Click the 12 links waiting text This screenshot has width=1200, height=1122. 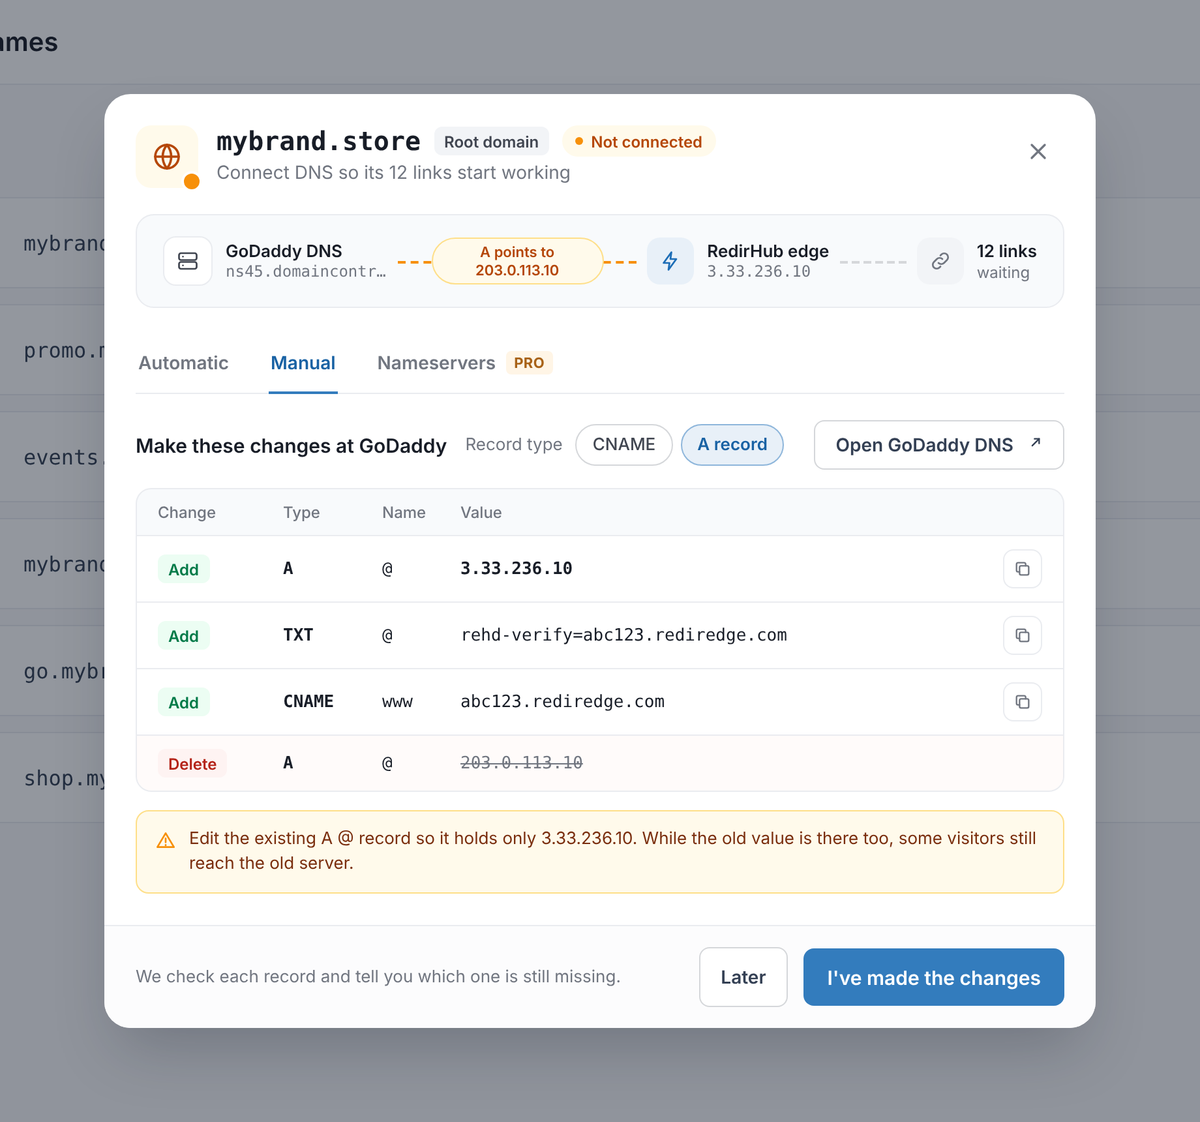pyautogui.click(x=1006, y=261)
